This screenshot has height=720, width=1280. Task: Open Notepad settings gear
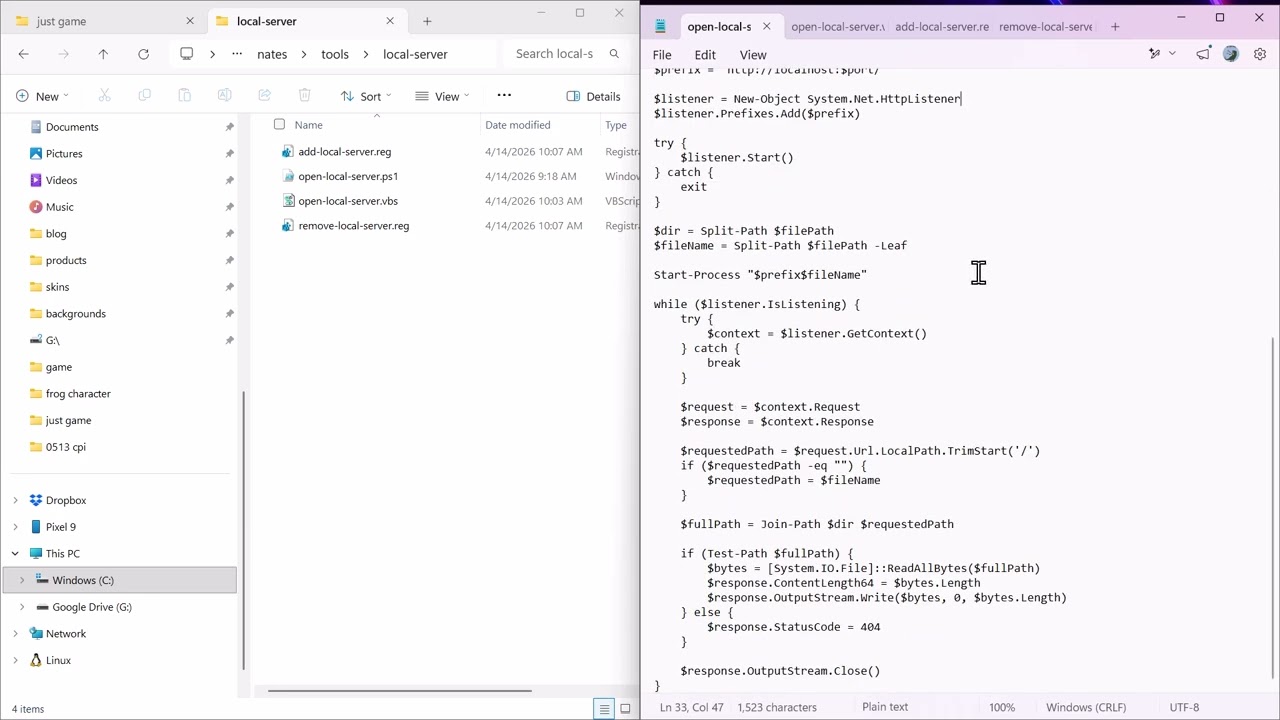(x=1260, y=55)
